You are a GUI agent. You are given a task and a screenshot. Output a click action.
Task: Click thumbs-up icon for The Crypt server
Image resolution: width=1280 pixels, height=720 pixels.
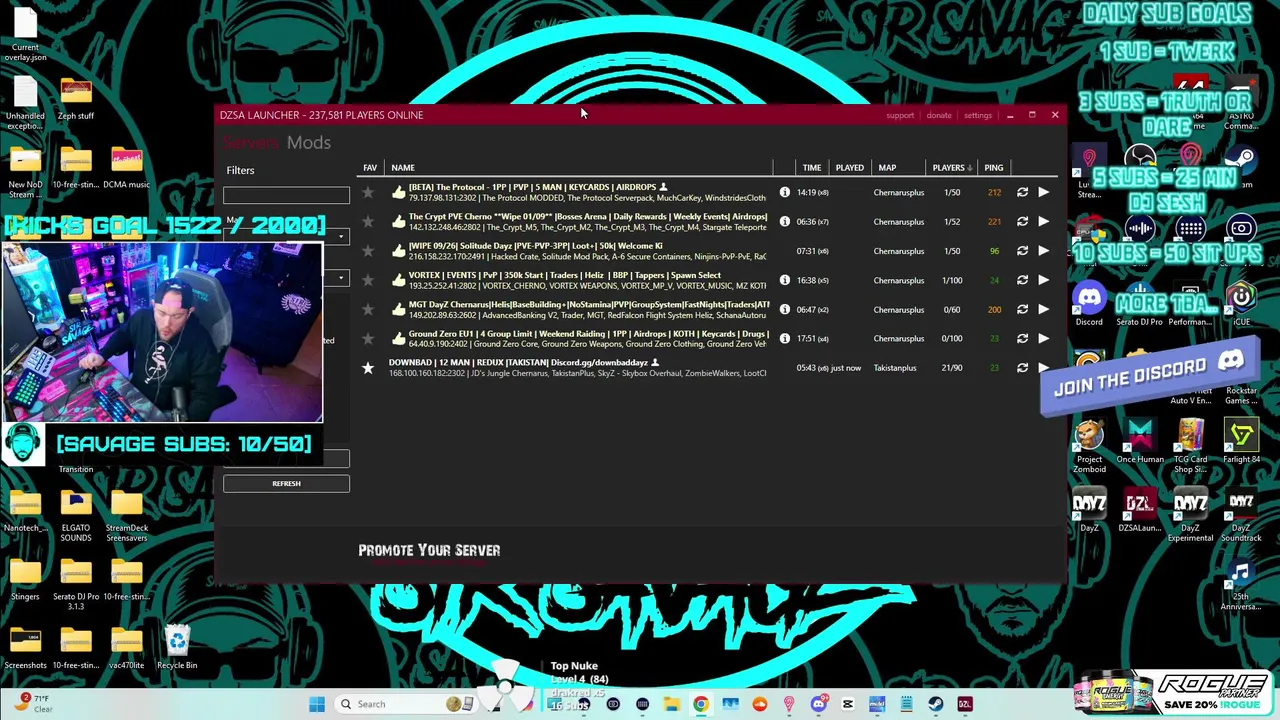click(398, 221)
